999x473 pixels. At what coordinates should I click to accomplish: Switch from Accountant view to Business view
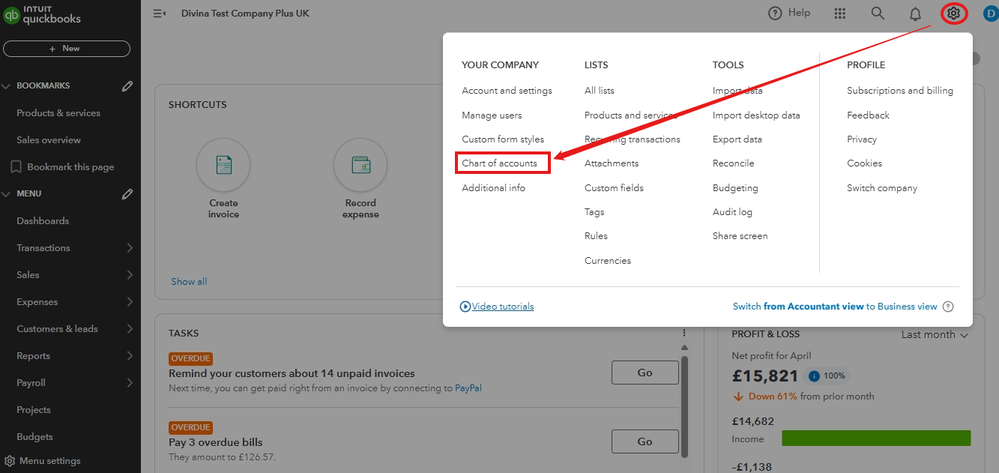(x=835, y=307)
